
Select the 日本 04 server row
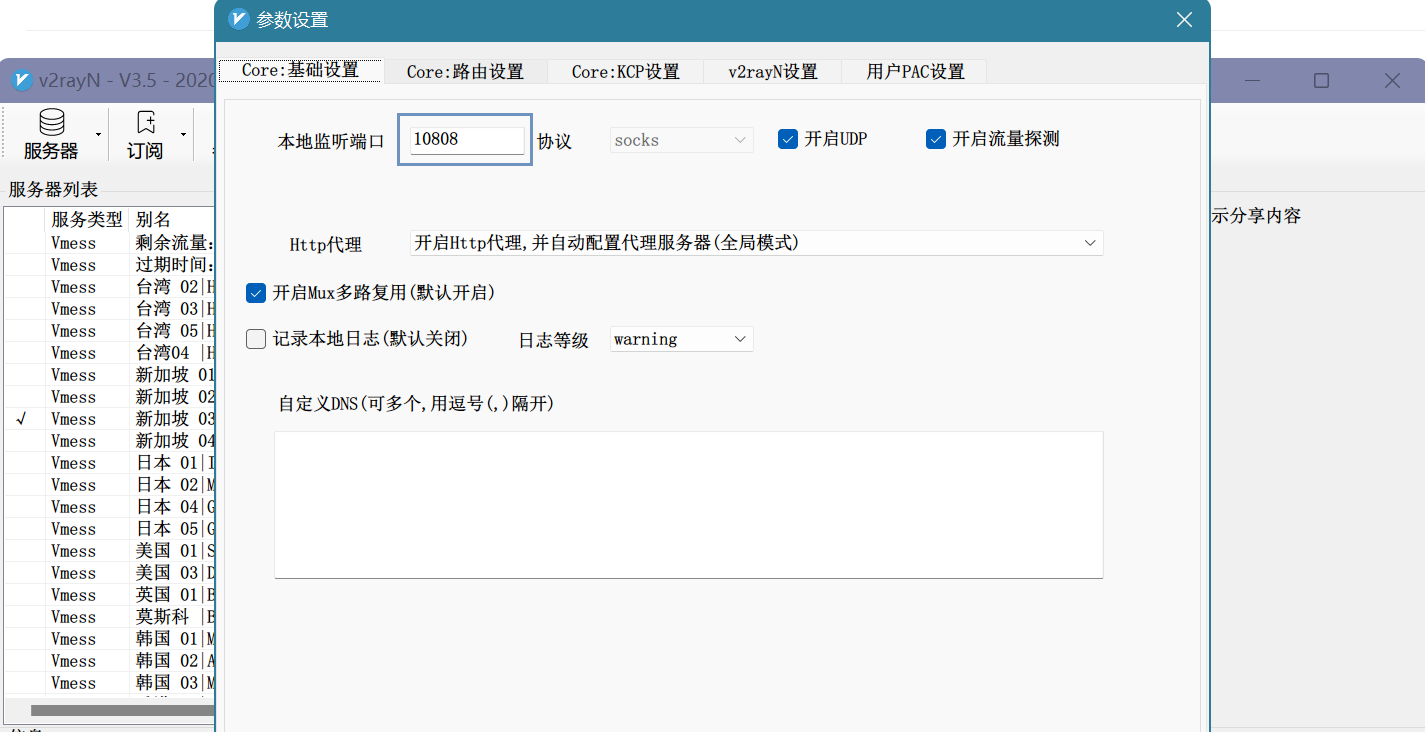(110, 507)
